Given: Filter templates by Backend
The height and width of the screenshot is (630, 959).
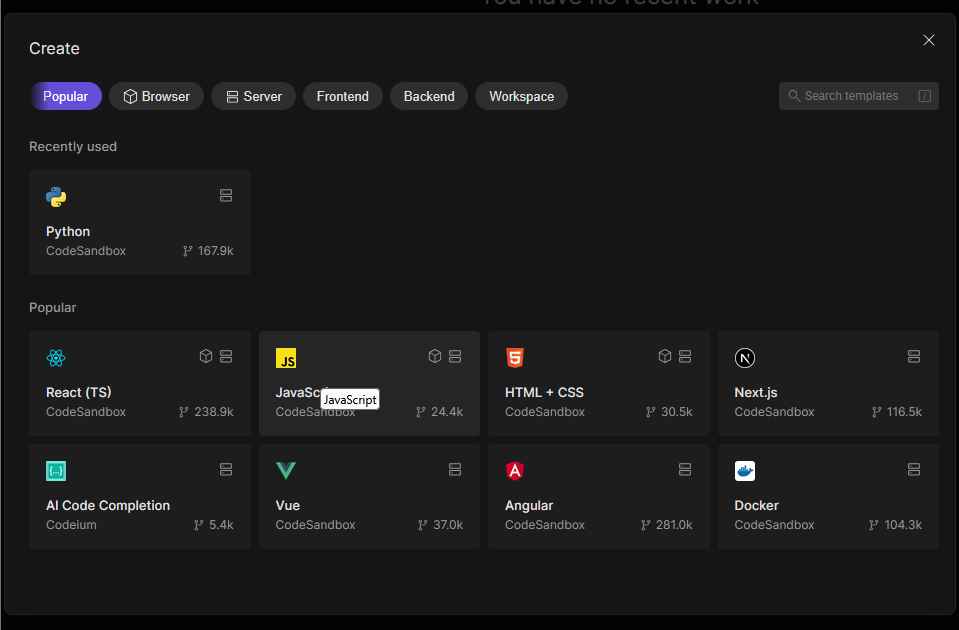Looking at the screenshot, I should (429, 96).
